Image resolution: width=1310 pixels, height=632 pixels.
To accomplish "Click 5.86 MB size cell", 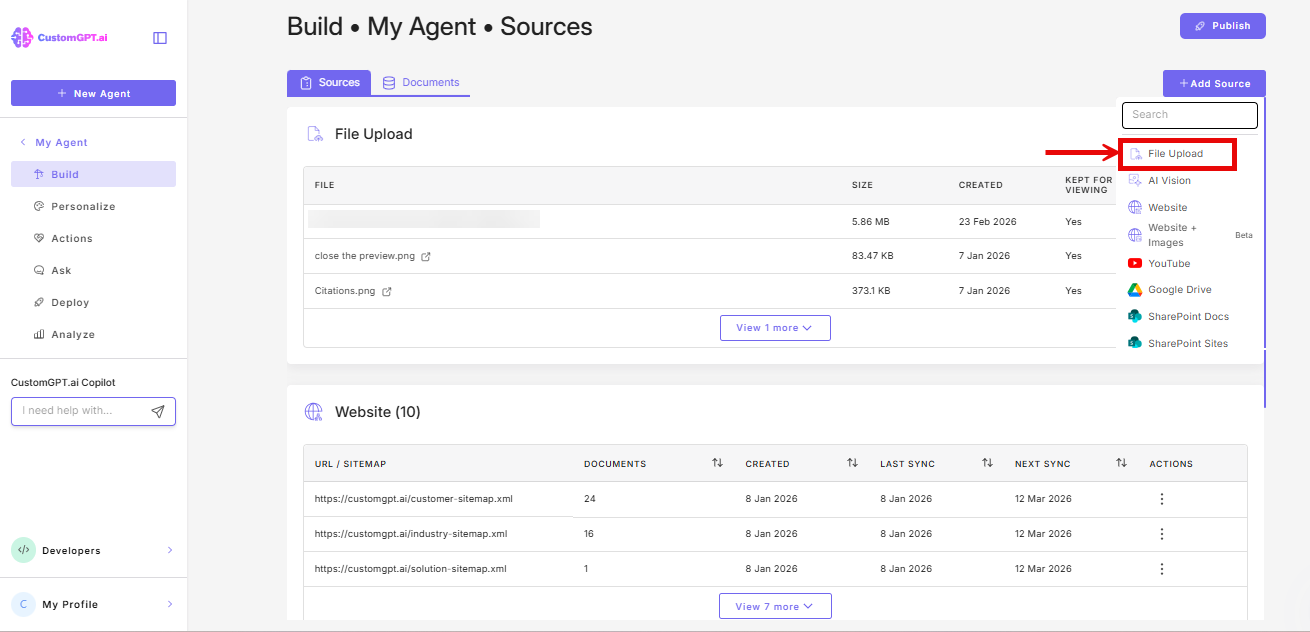I will (870, 222).
